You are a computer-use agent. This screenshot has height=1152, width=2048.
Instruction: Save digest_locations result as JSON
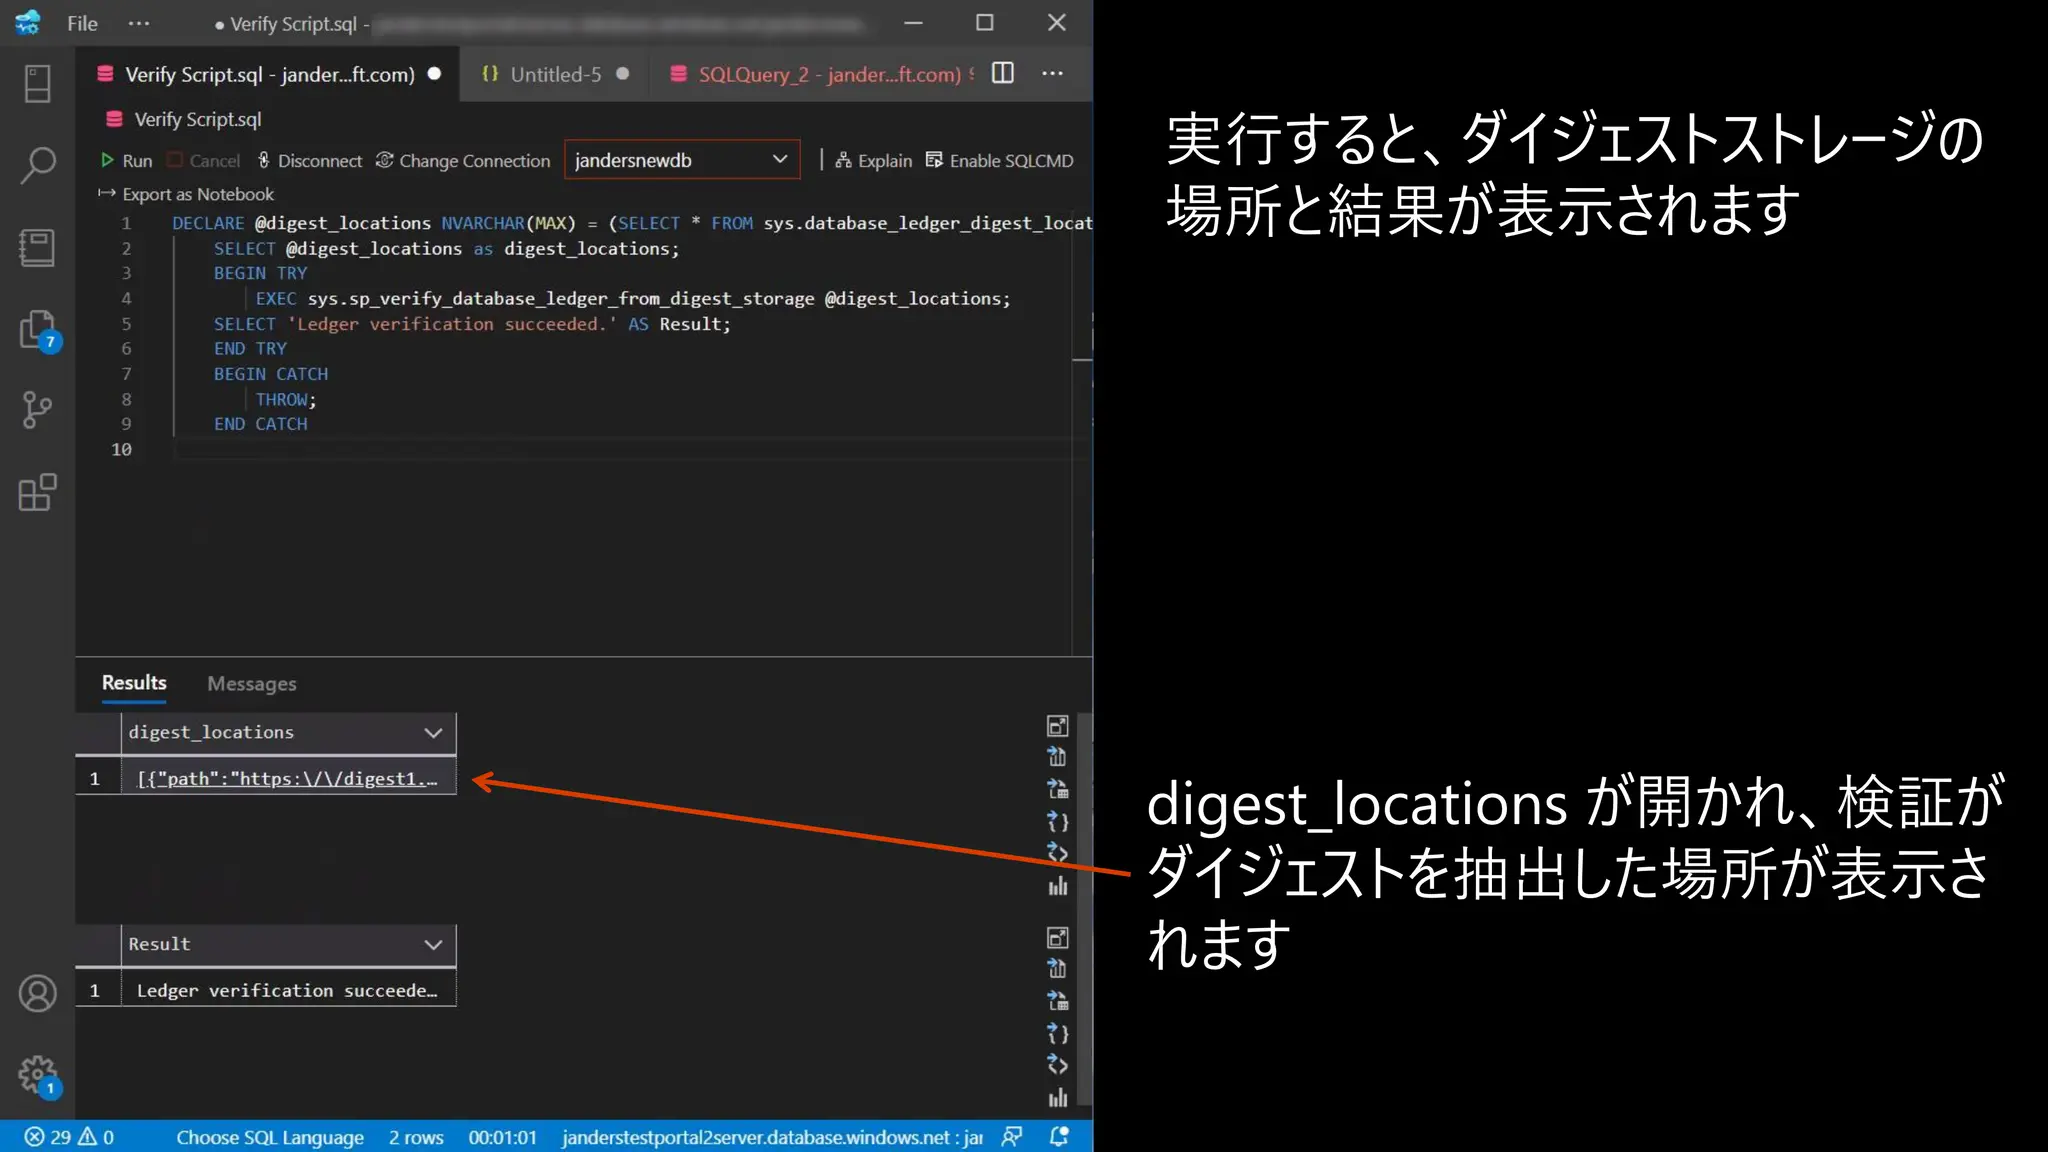point(1057,822)
